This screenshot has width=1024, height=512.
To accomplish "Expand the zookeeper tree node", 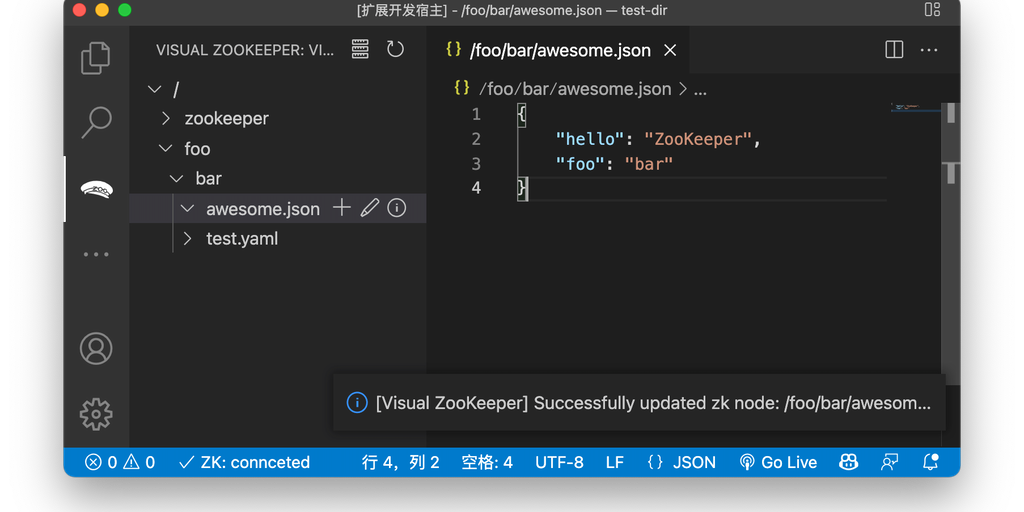I will coord(166,119).
